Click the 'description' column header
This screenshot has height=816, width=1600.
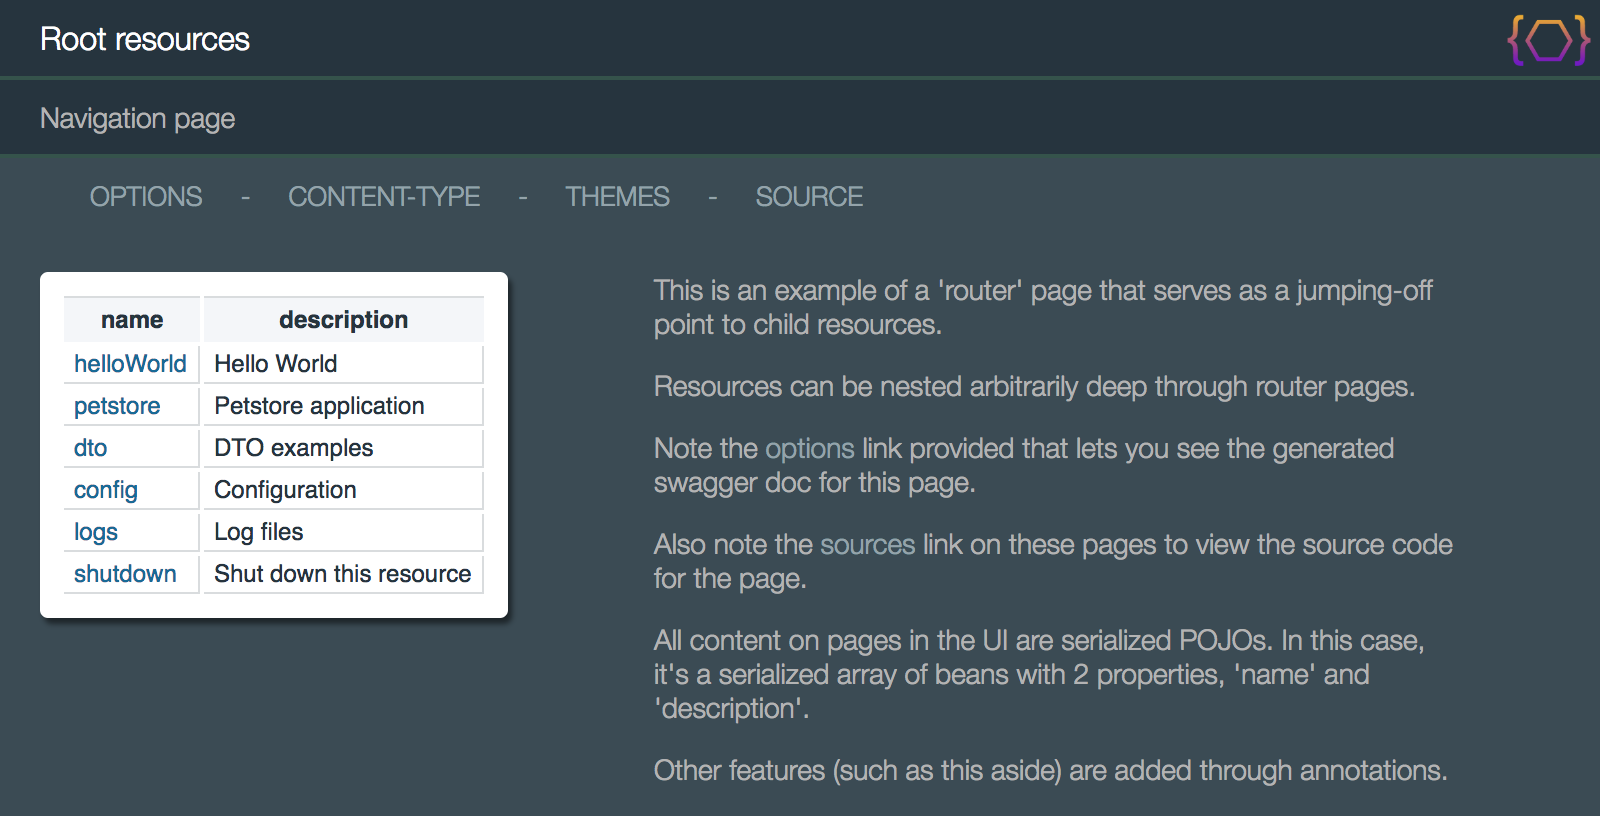(343, 320)
